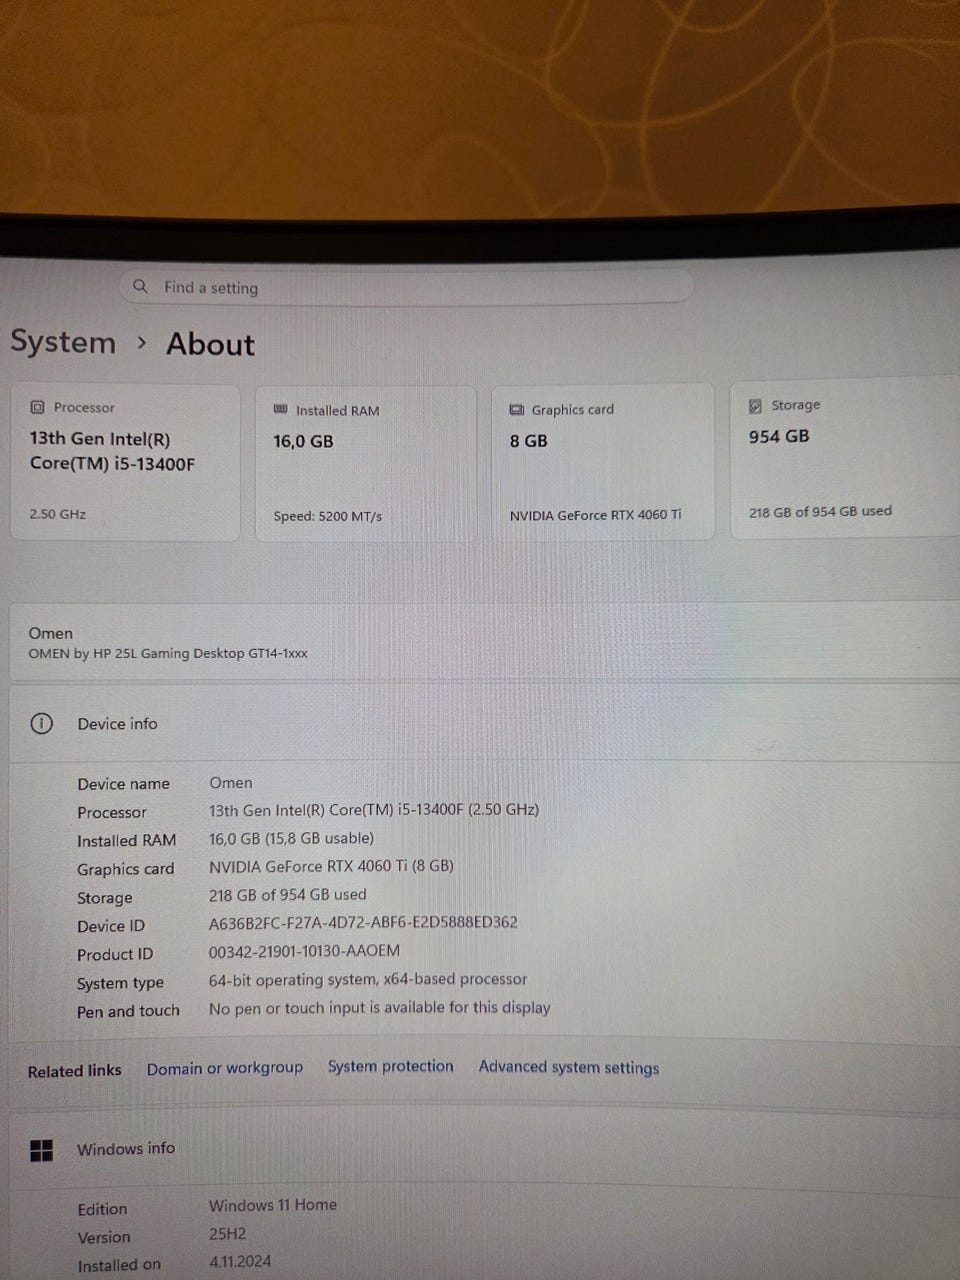Image resolution: width=960 pixels, height=1280 pixels.
Task: Select the Device ID value starting A636B2FC
Action: pos(363,922)
